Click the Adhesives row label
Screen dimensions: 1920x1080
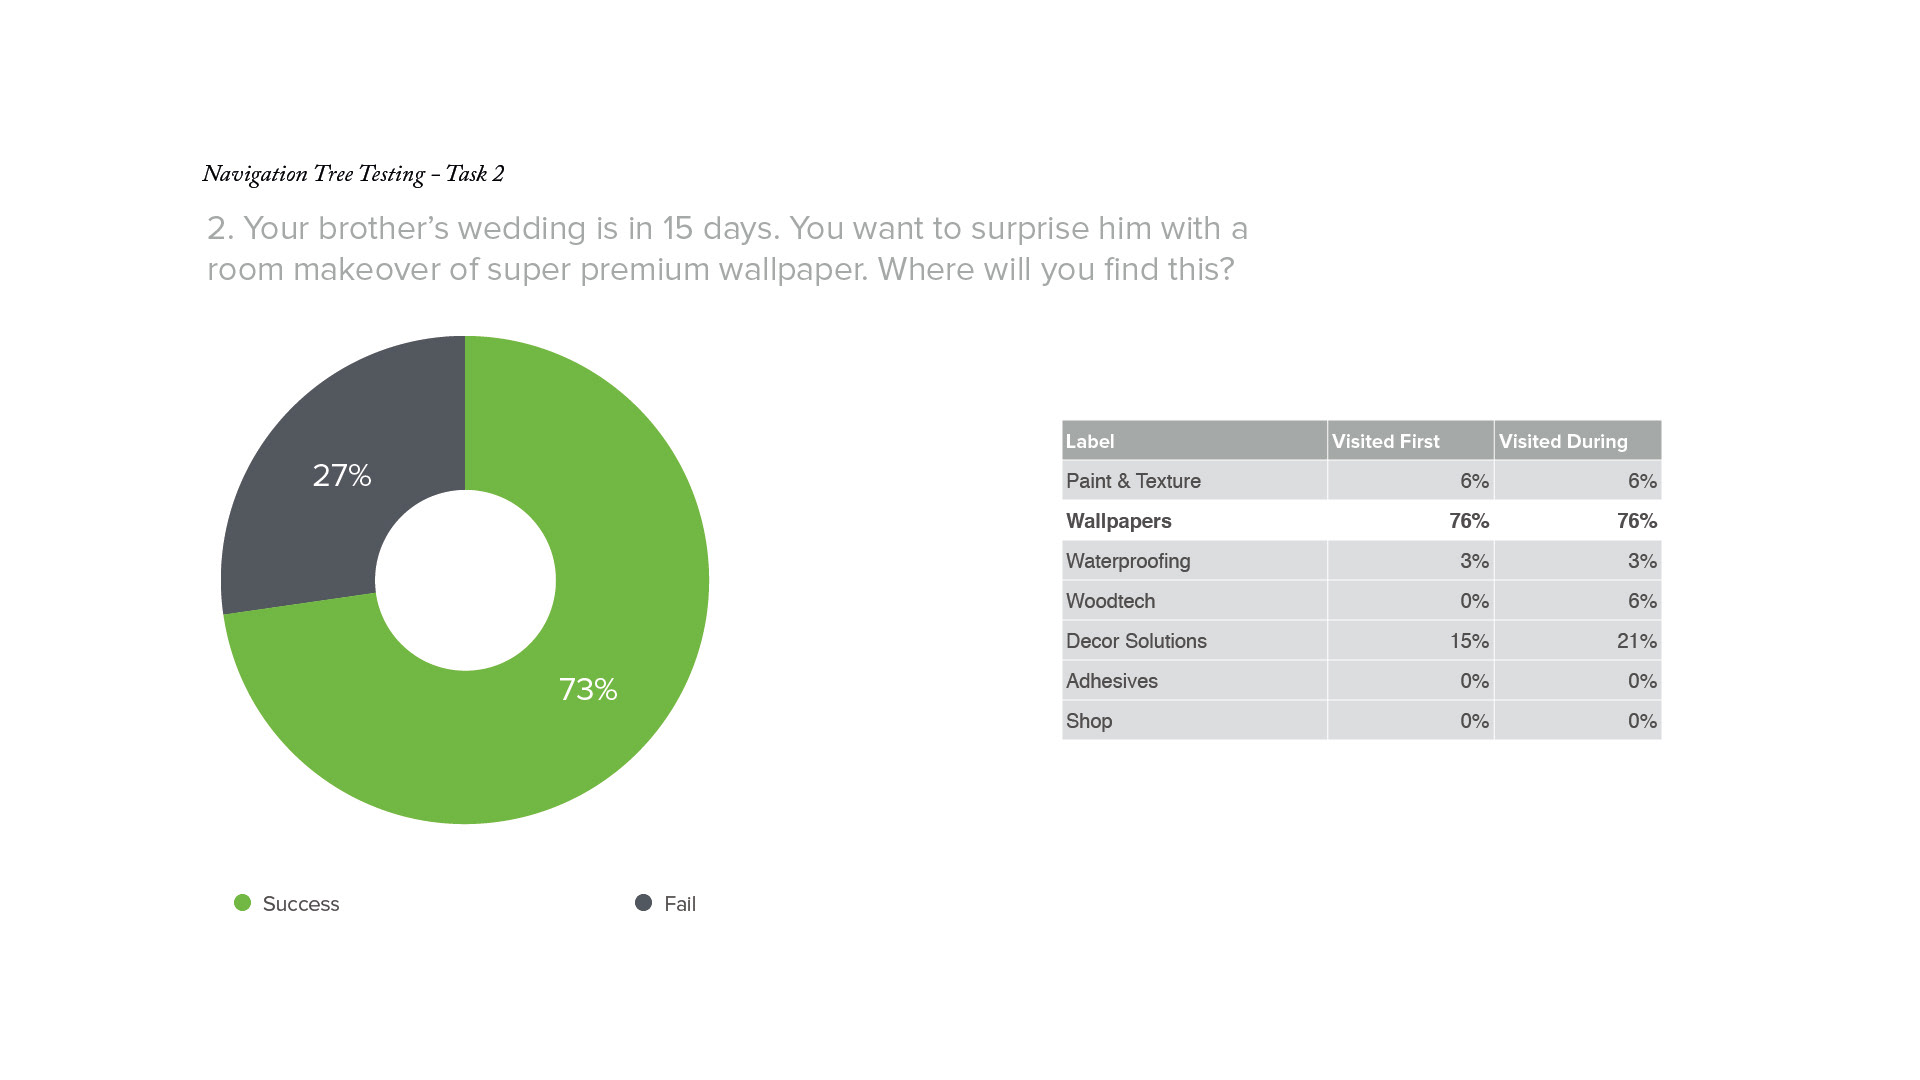(1111, 681)
